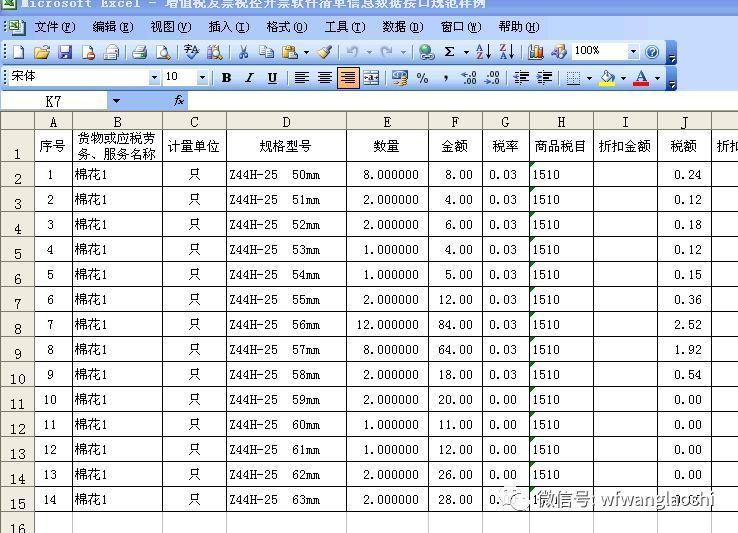
Task: Select row 8 header
Action: (x=17, y=324)
